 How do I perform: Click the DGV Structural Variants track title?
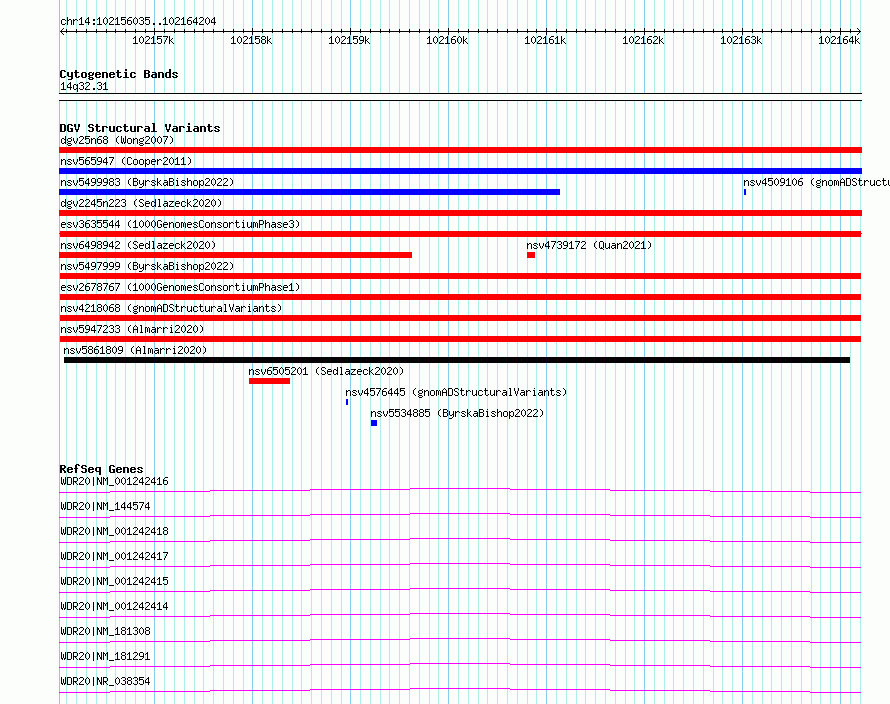click(x=140, y=128)
